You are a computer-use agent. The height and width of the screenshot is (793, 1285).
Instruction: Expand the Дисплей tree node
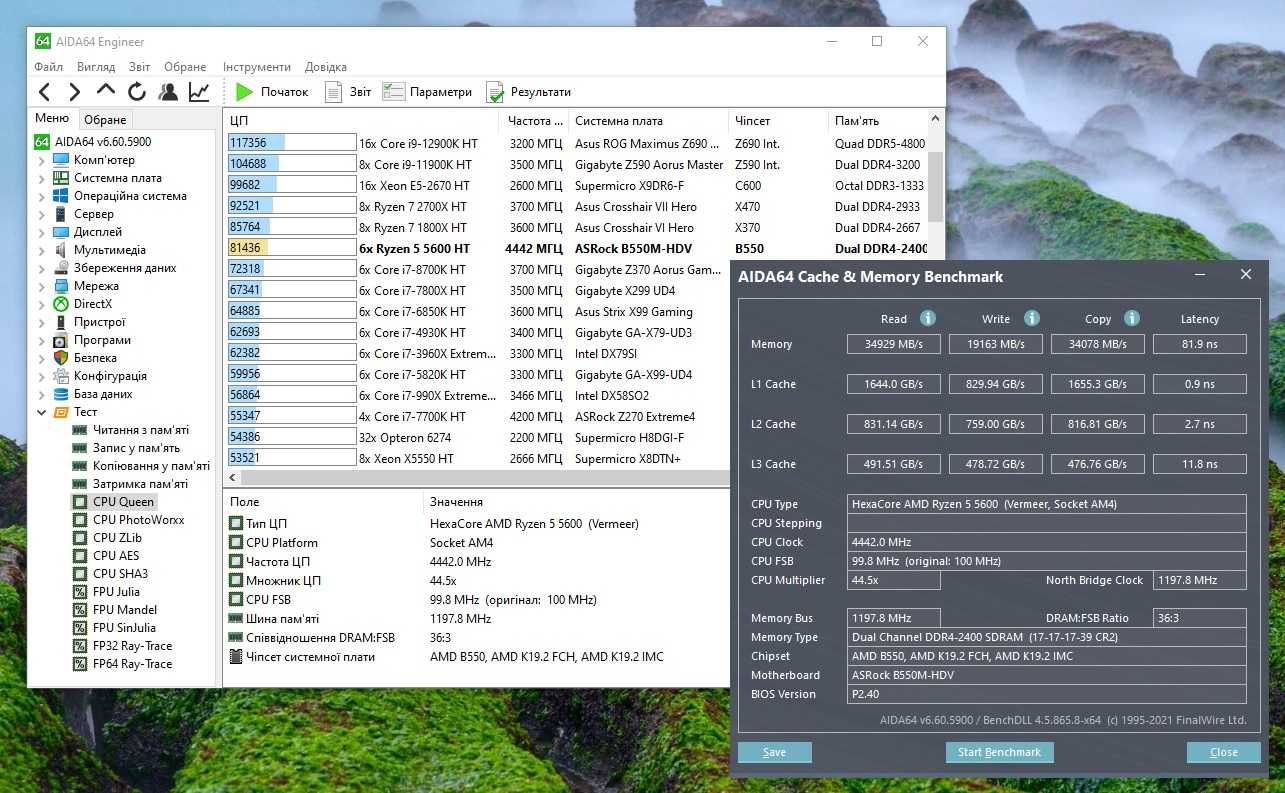pyautogui.click(x=41, y=232)
